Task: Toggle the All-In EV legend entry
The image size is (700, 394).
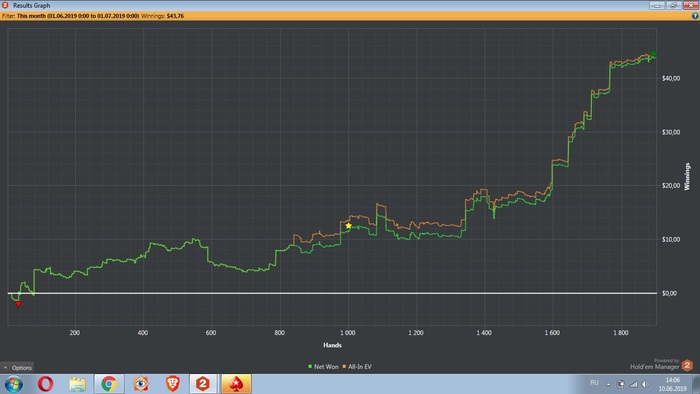Action: [x=357, y=367]
